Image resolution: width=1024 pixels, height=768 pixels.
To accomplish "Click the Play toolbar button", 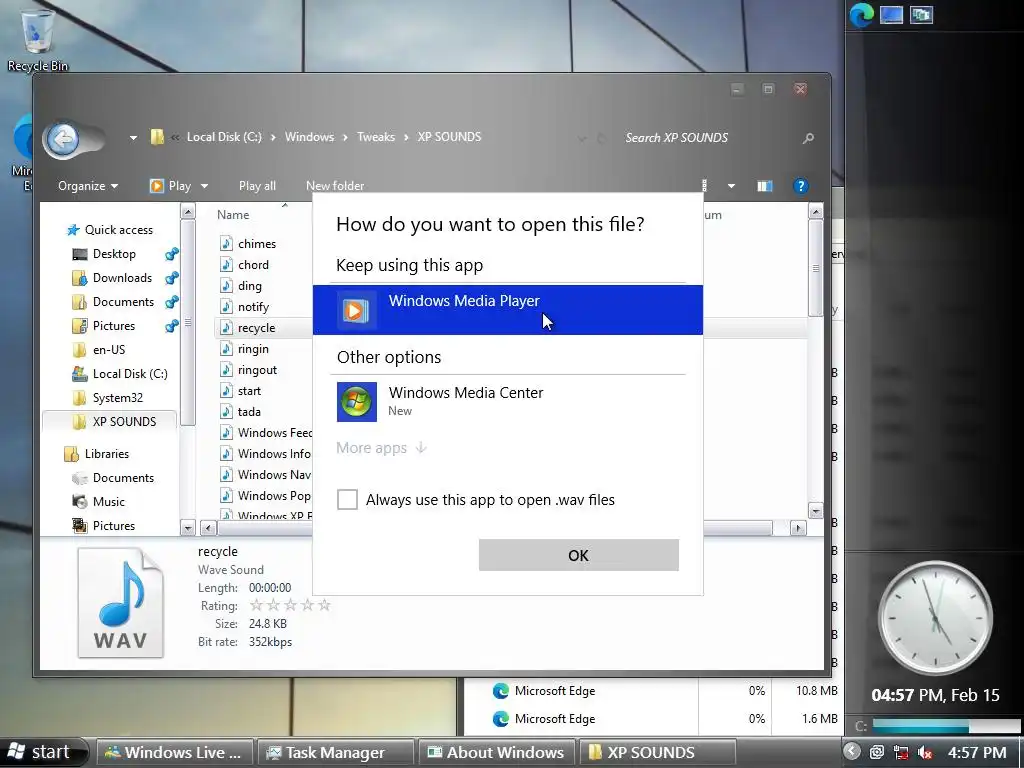I will (x=171, y=186).
